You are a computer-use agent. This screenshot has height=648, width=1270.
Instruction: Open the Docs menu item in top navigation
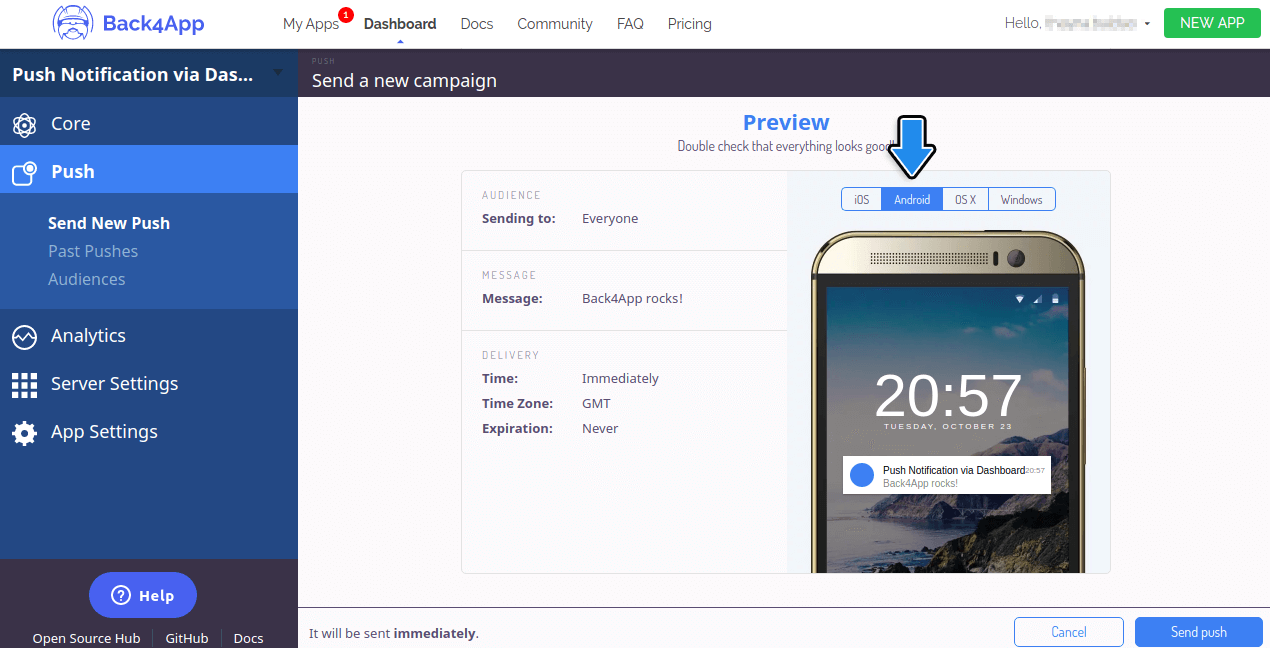(x=477, y=24)
